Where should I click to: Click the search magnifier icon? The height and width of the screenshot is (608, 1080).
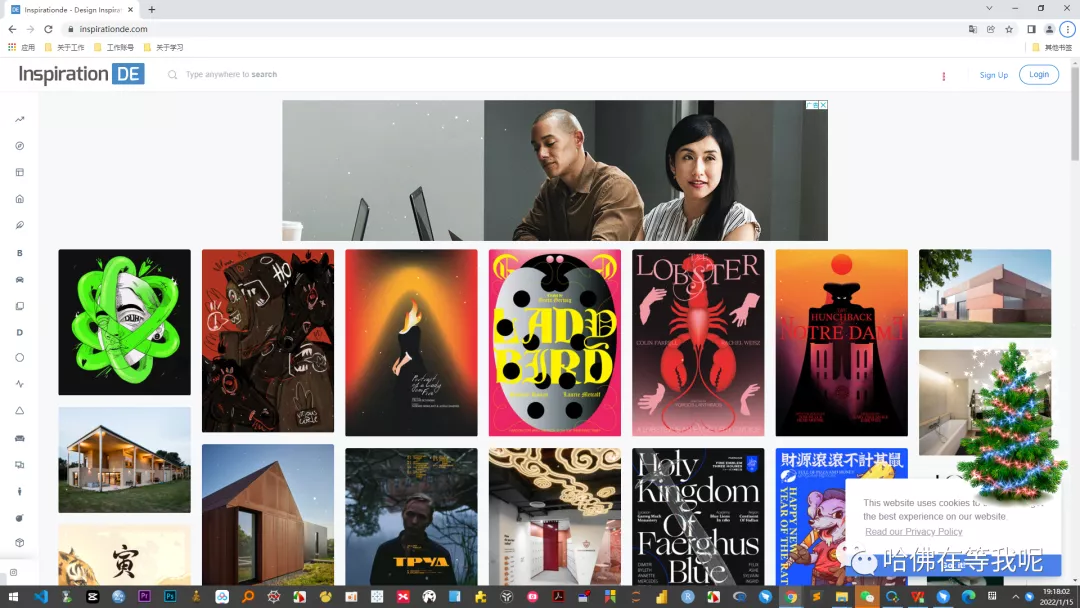(172, 74)
